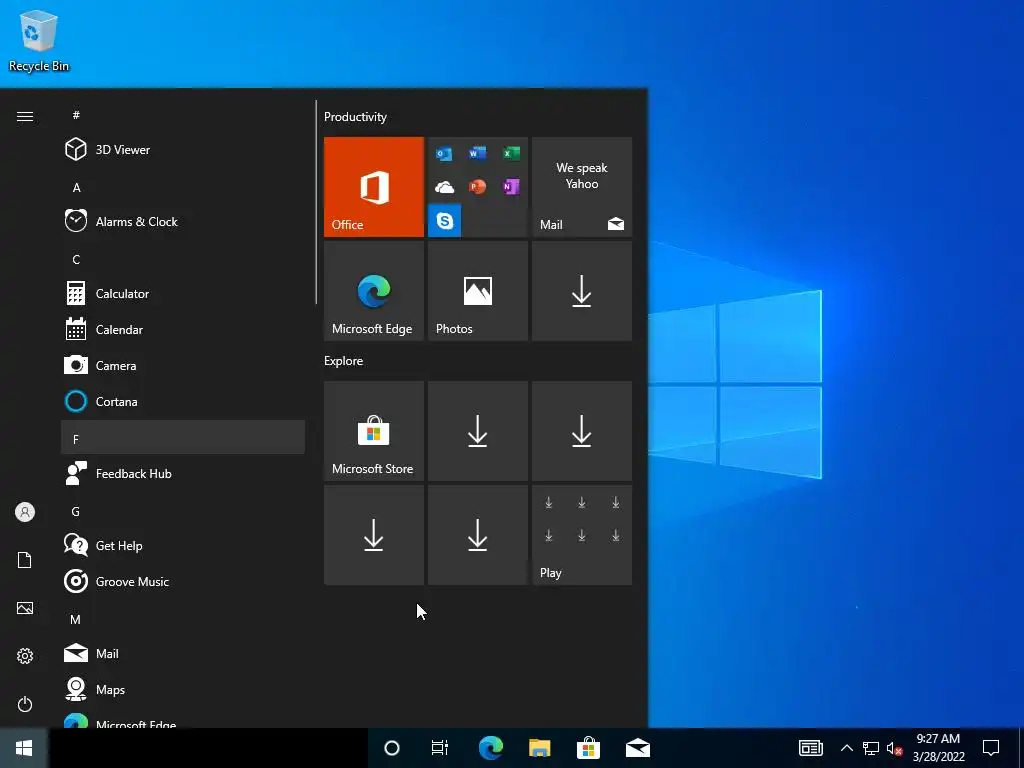The image size is (1024, 768).
Task: Open the Microsoft Store tile
Action: pyautogui.click(x=374, y=431)
